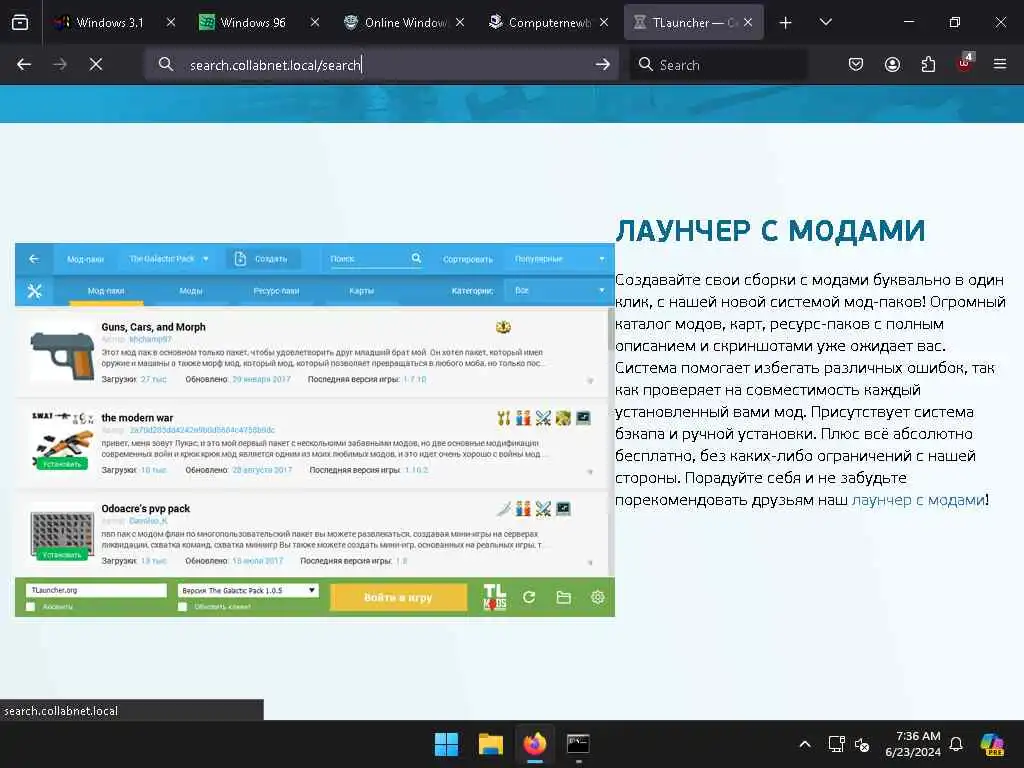The image size is (1024, 768).
Task: Open the Windows Start menu
Action: [447, 744]
